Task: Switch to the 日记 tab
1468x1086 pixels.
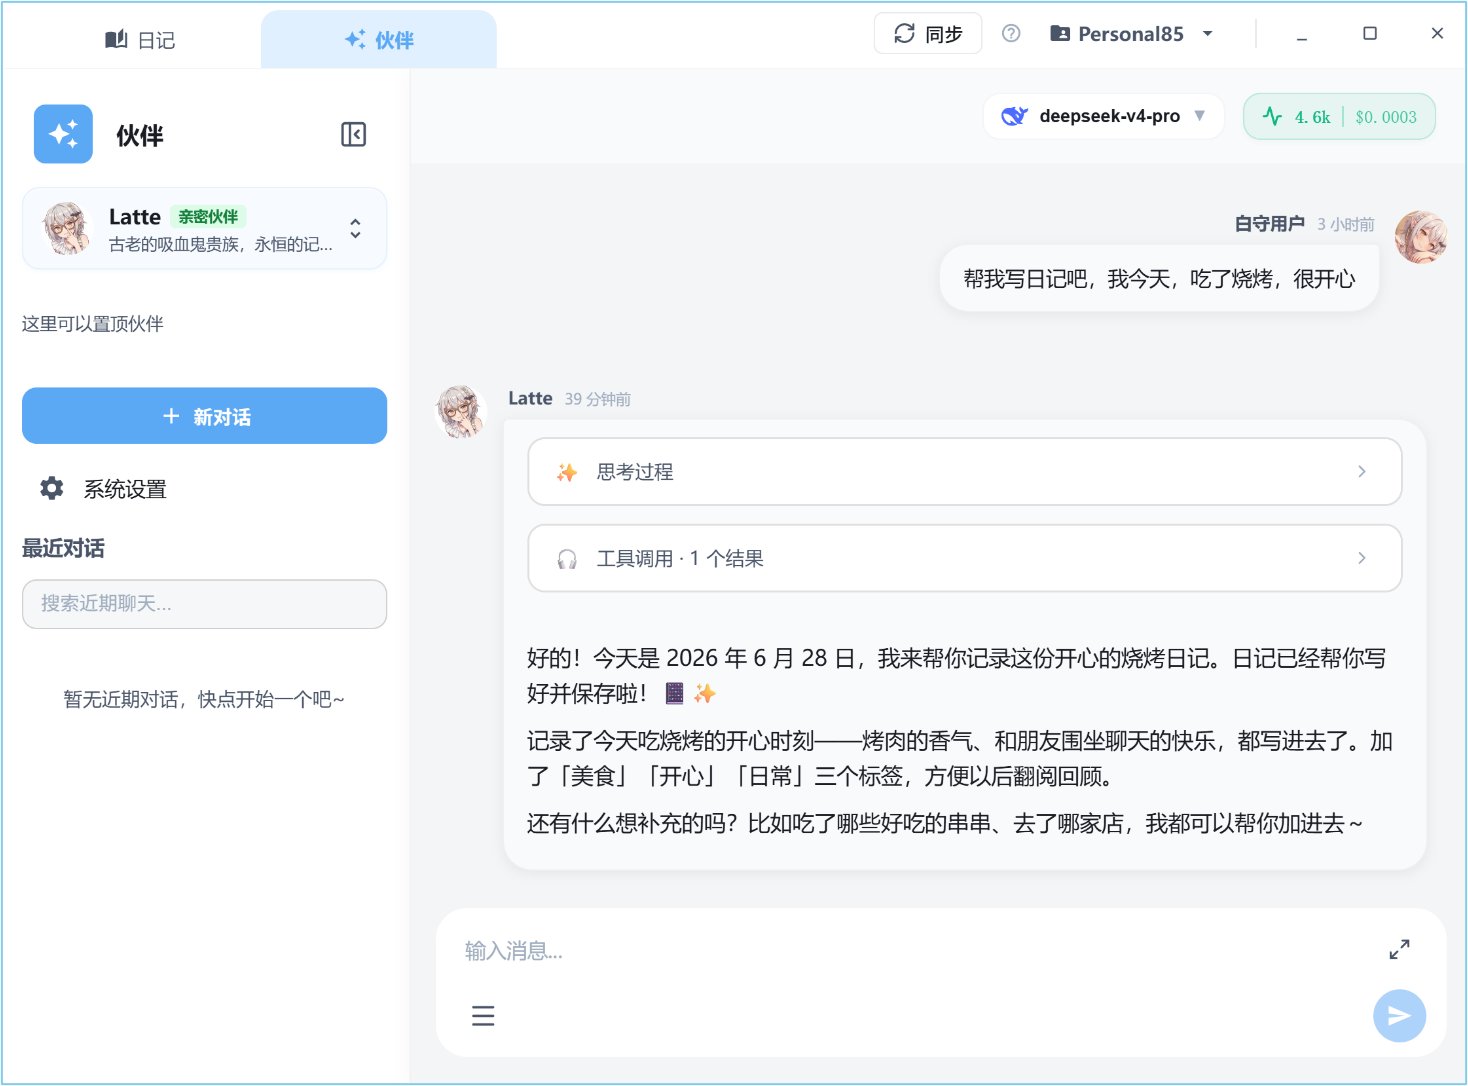Action: tap(140, 40)
